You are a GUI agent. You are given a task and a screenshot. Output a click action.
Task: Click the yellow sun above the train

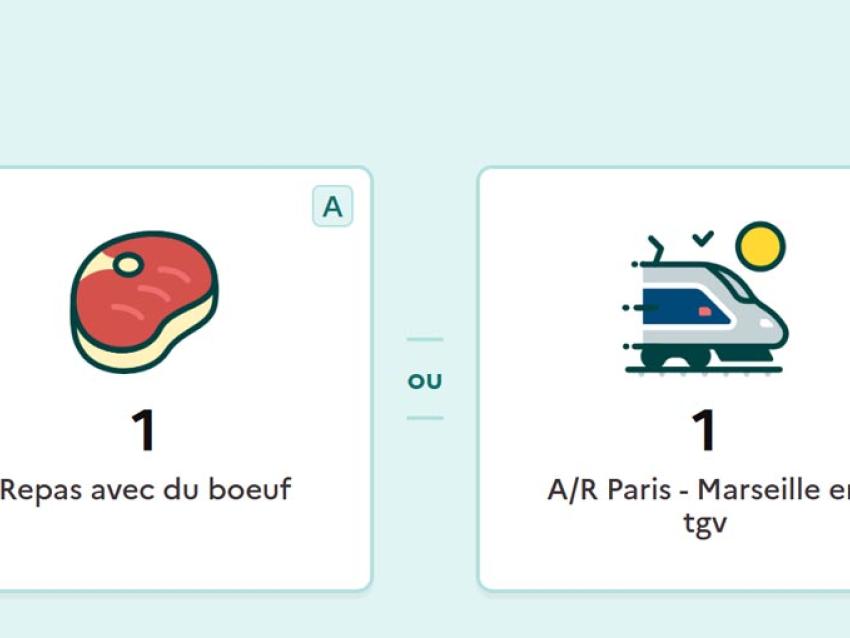point(760,245)
